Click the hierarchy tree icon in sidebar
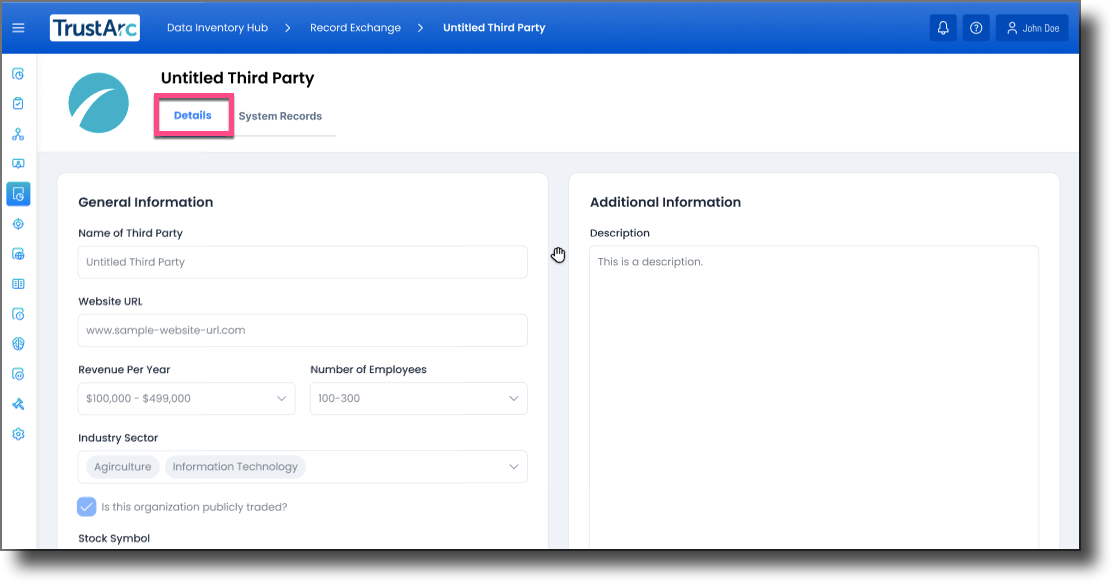The image size is (1113, 583). pyautogui.click(x=18, y=134)
